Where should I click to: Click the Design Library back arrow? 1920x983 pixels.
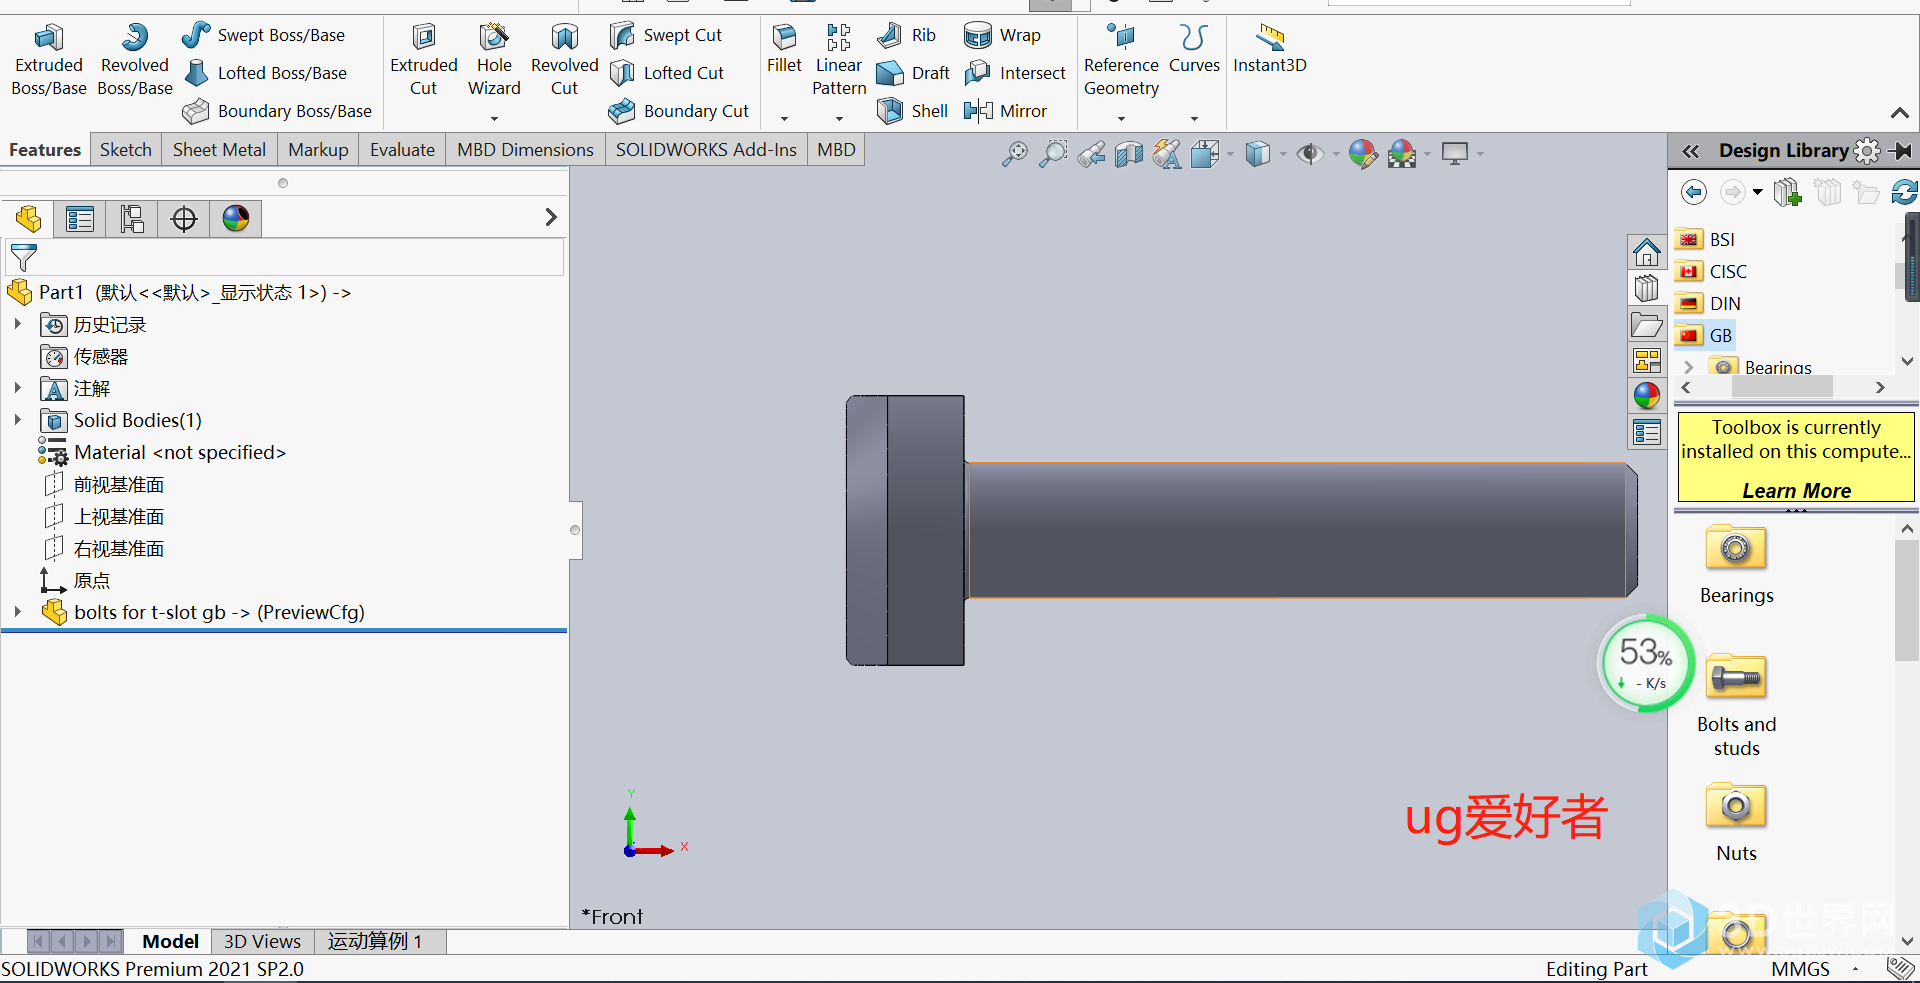pos(1693,191)
